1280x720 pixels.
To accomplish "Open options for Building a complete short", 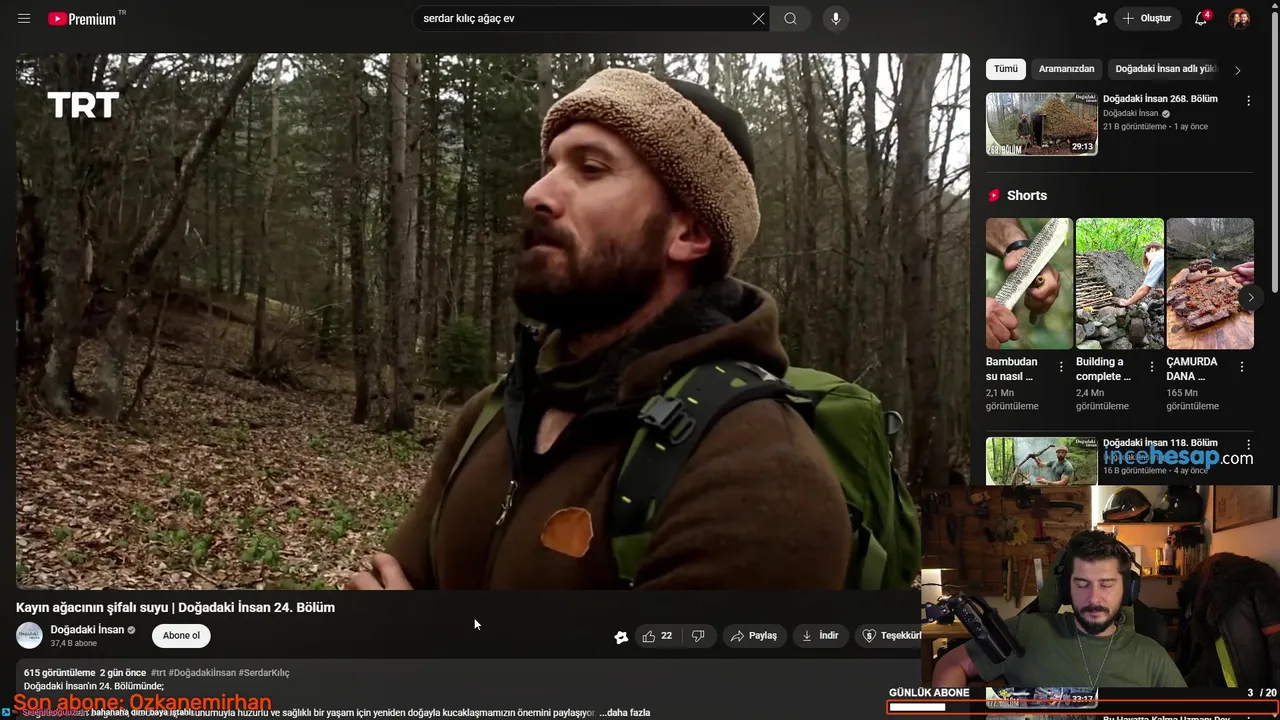I will pos(1151,367).
